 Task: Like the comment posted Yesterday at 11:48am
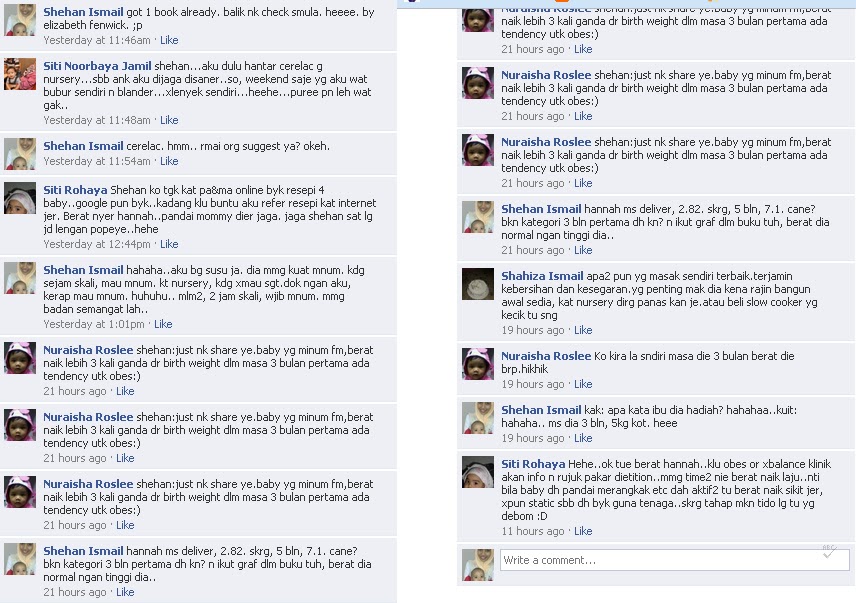[169, 120]
